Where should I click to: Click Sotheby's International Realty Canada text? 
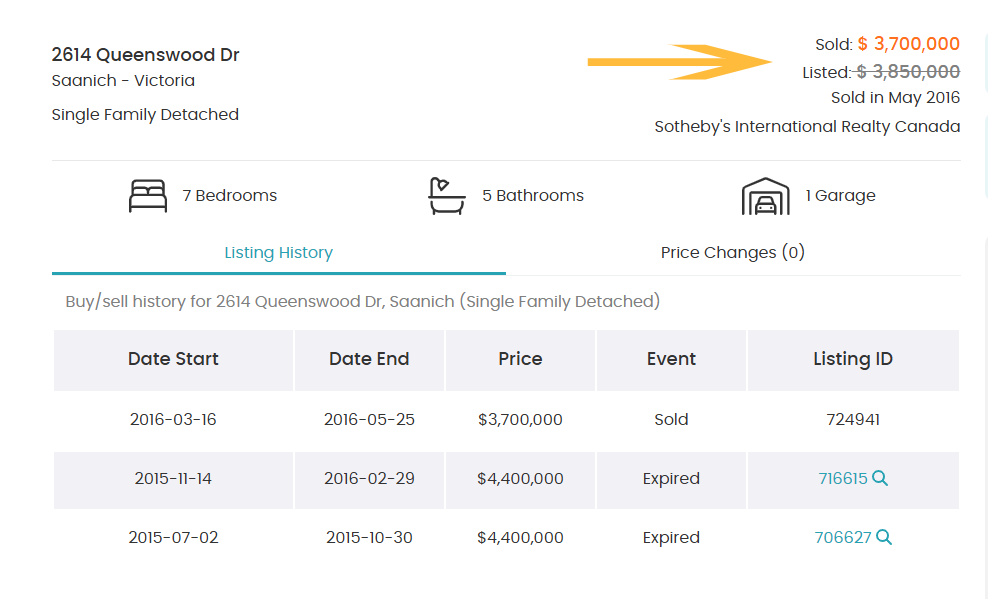807,127
